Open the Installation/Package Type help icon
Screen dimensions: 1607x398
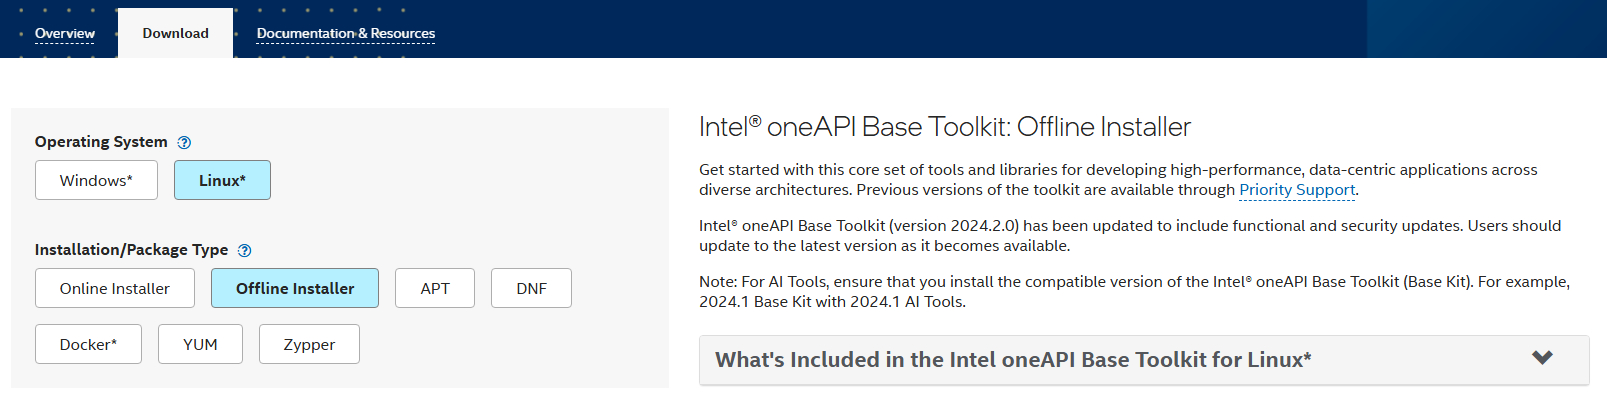[x=245, y=250]
